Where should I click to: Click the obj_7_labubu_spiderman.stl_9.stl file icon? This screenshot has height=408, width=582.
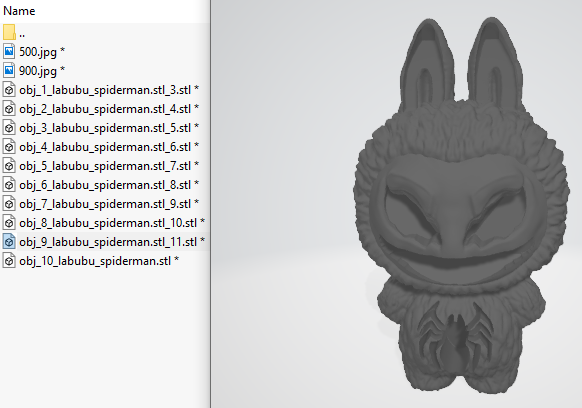9,203
